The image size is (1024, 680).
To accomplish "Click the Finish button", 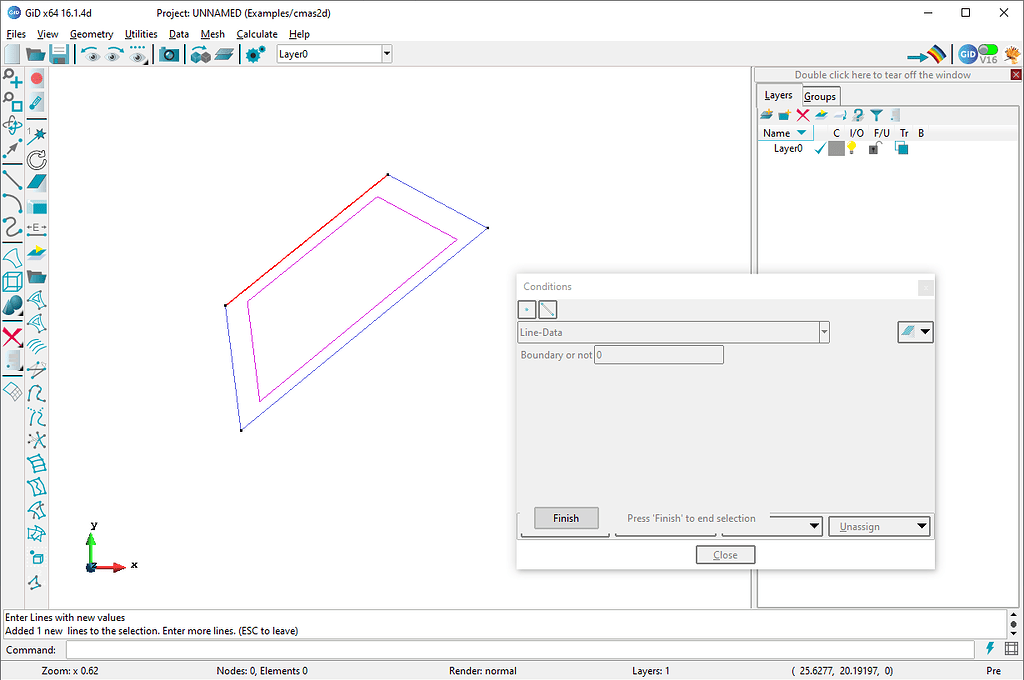I will [x=566, y=518].
